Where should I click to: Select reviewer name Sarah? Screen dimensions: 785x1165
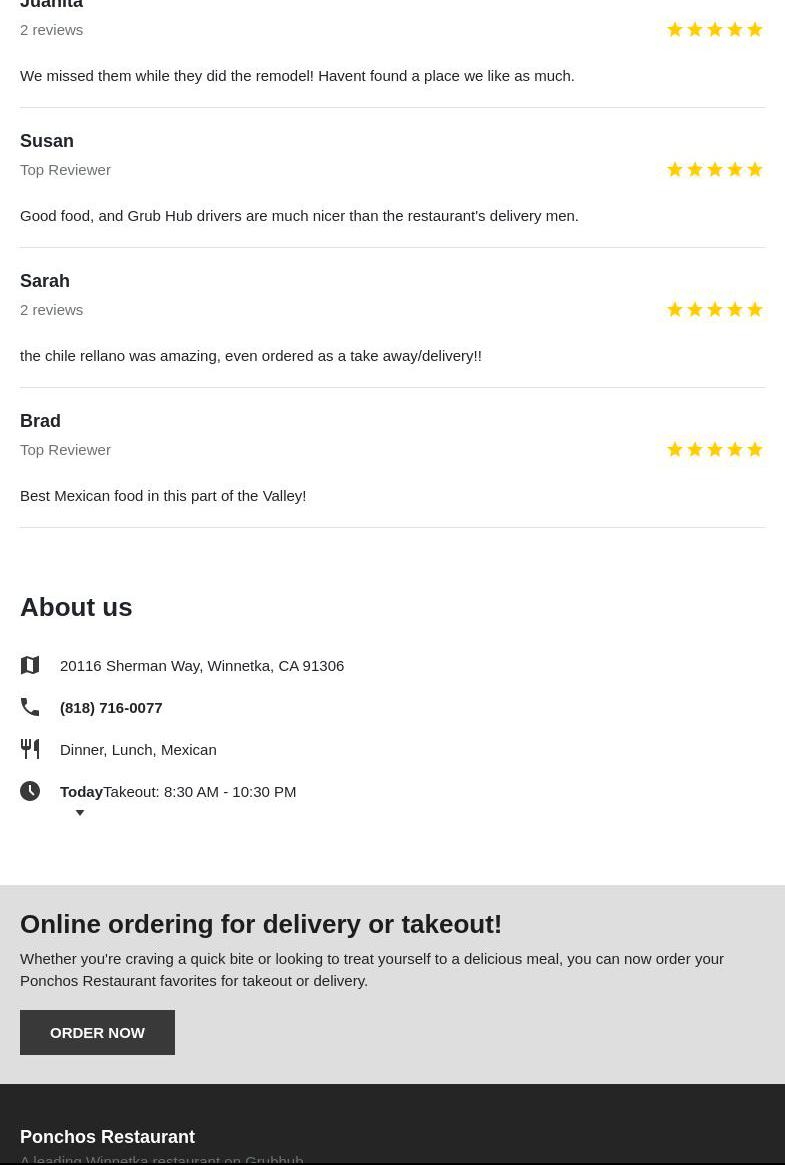coord(45,281)
